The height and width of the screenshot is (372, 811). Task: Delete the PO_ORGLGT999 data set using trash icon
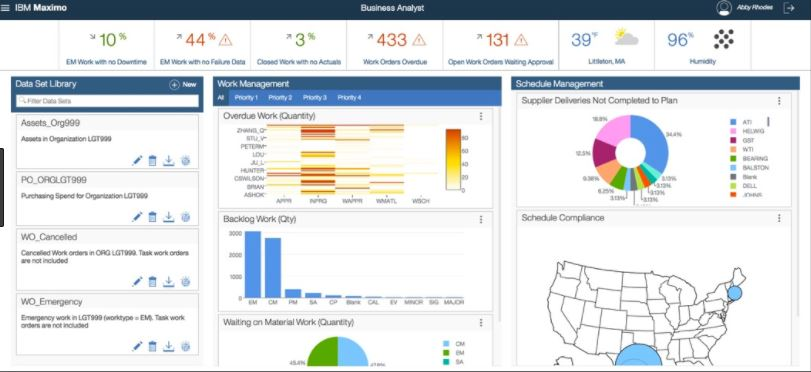tap(152, 217)
